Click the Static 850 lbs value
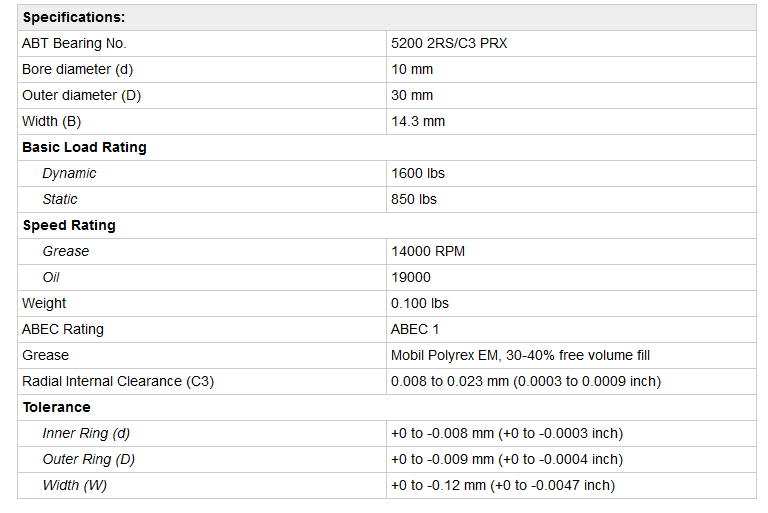Viewport: 768px width, 513px height. pyautogui.click(x=414, y=199)
